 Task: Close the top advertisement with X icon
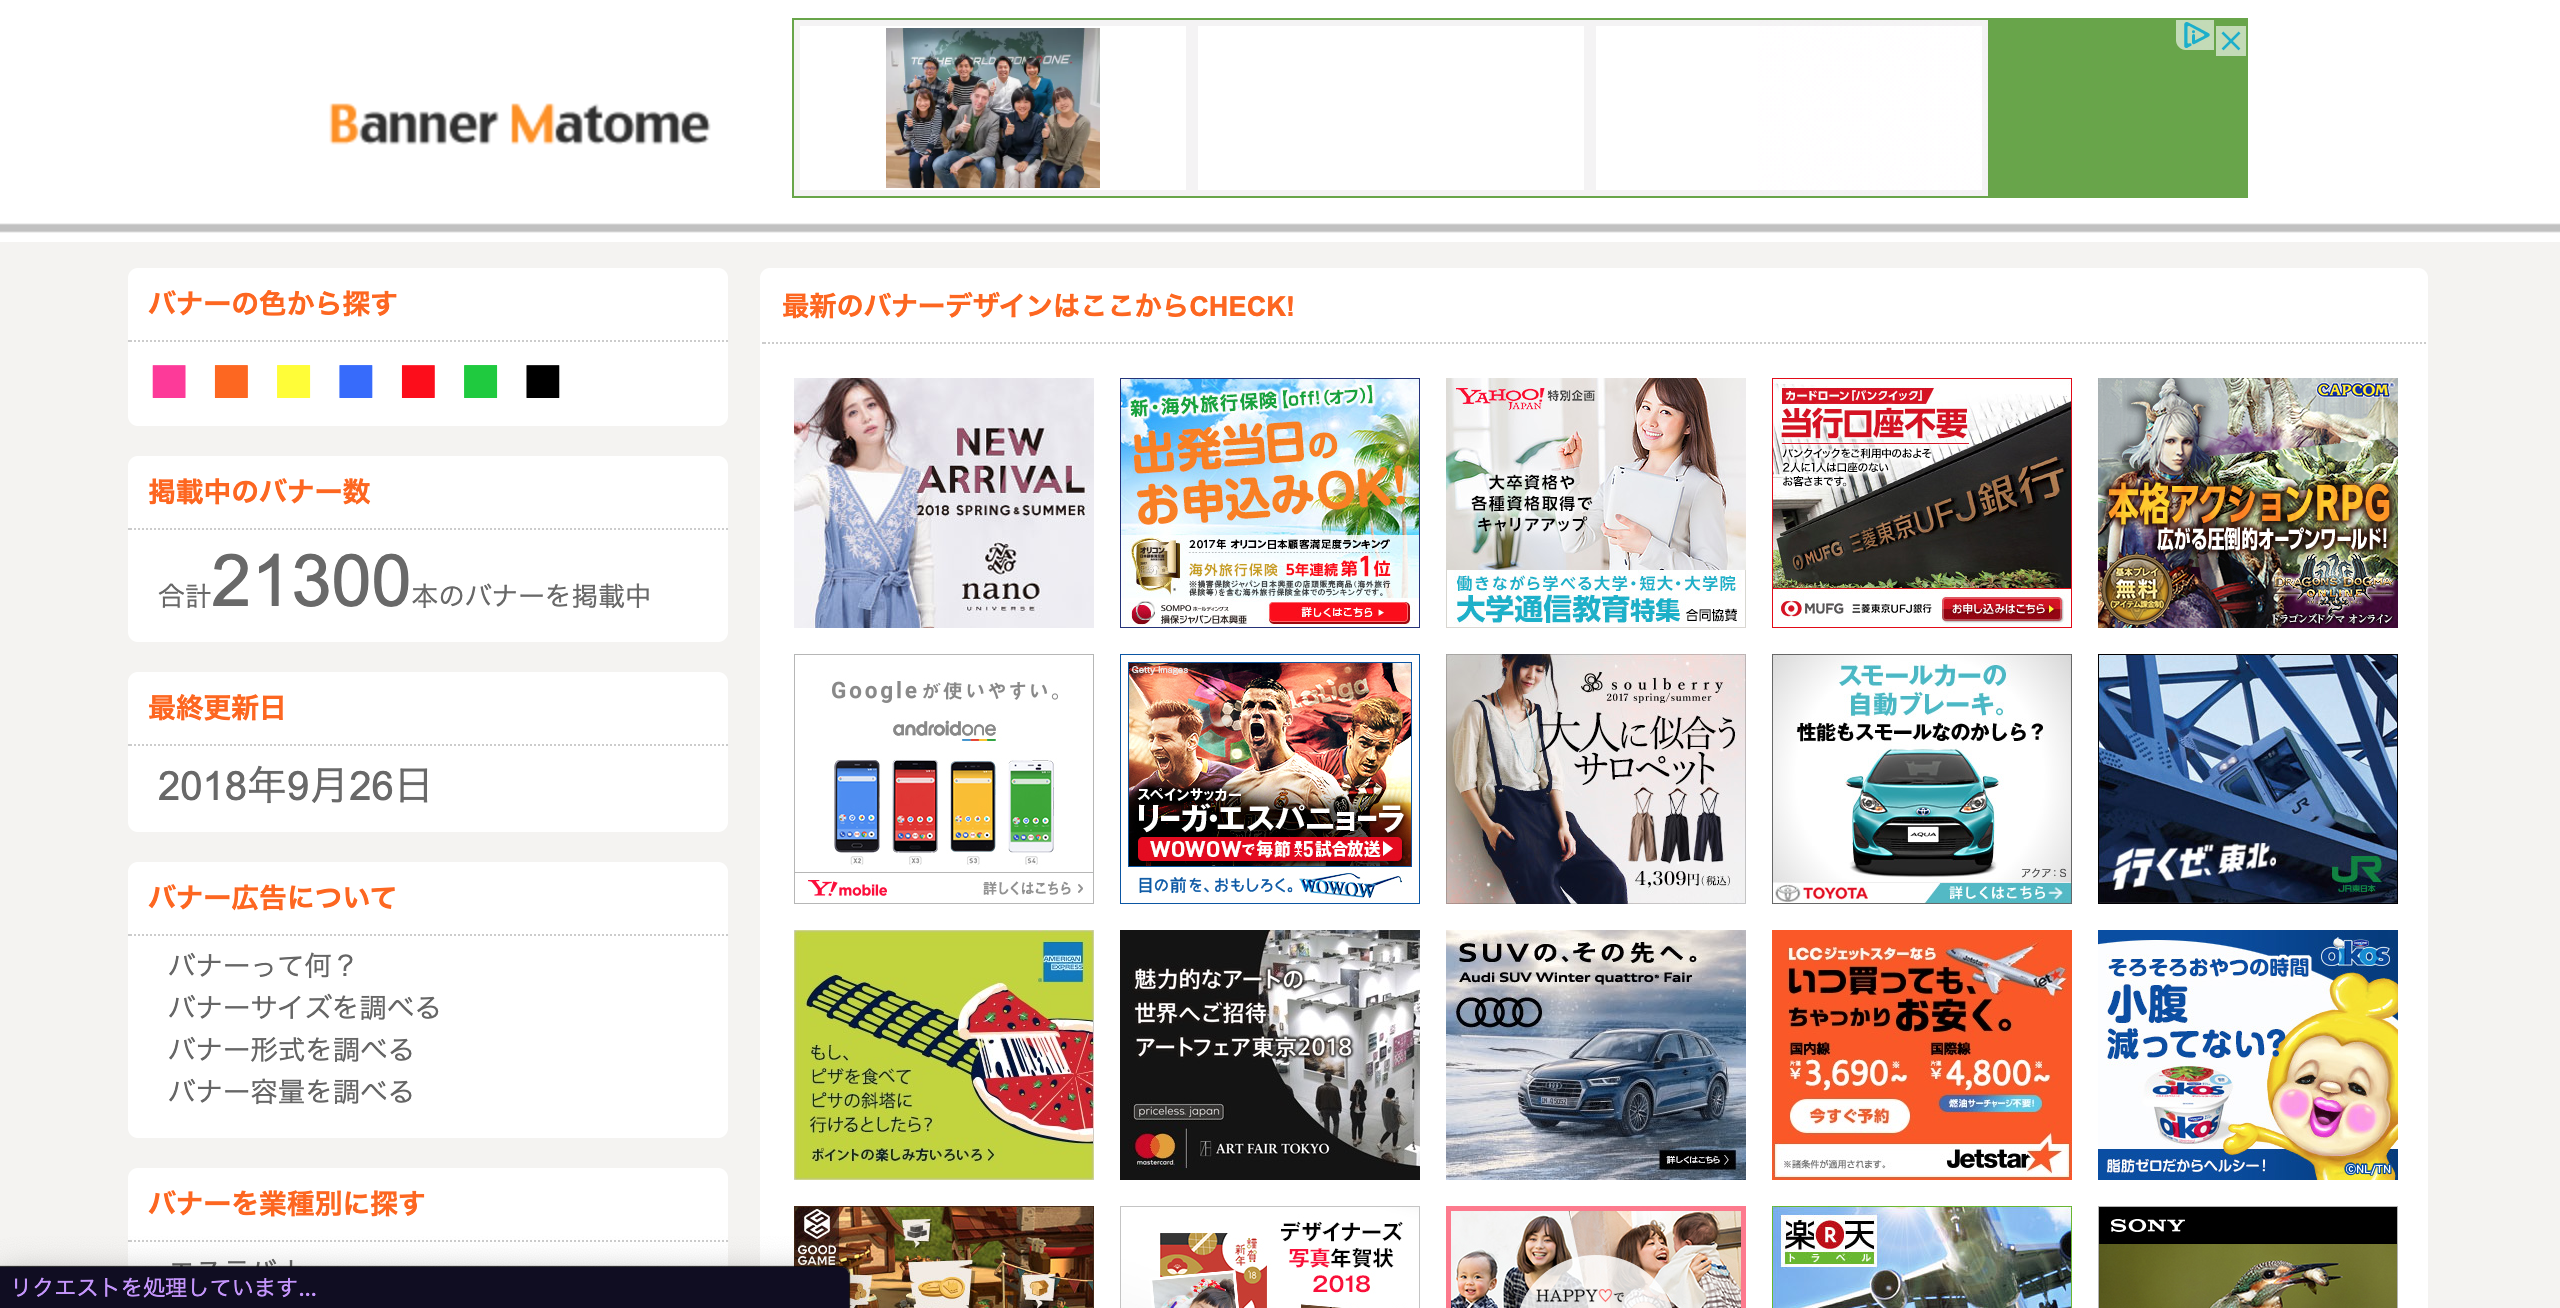[x=2231, y=41]
